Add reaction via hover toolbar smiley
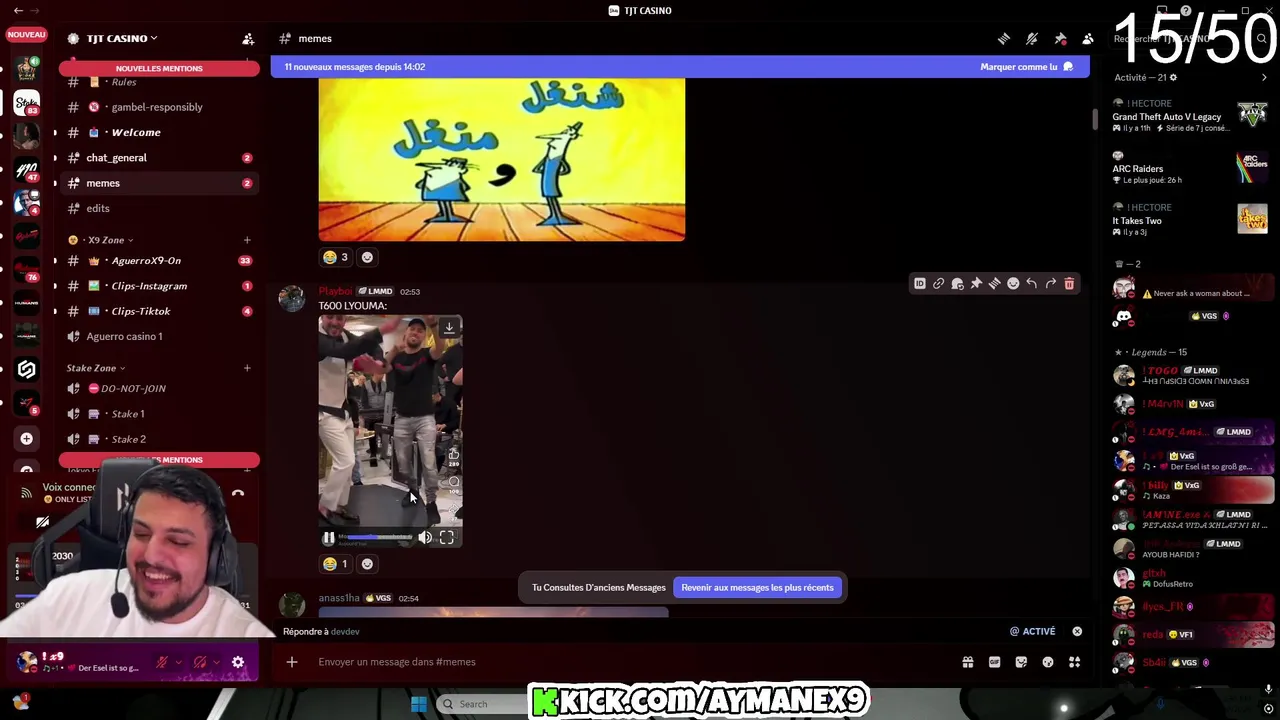Image resolution: width=1280 pixels, height=720 pixels. [x=1013, y=284]
